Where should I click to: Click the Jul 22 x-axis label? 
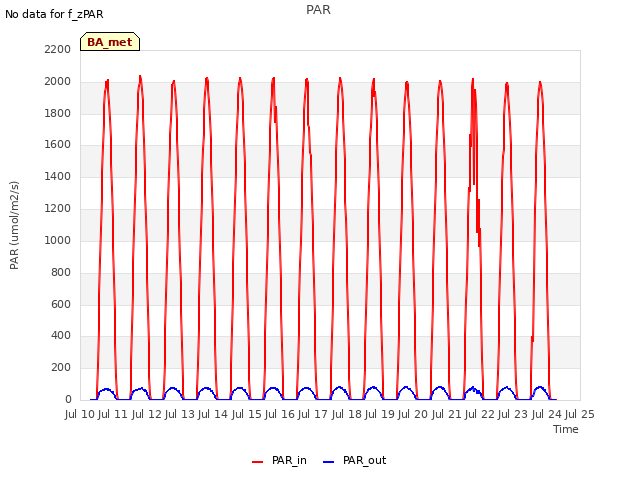tap(480, 414)
